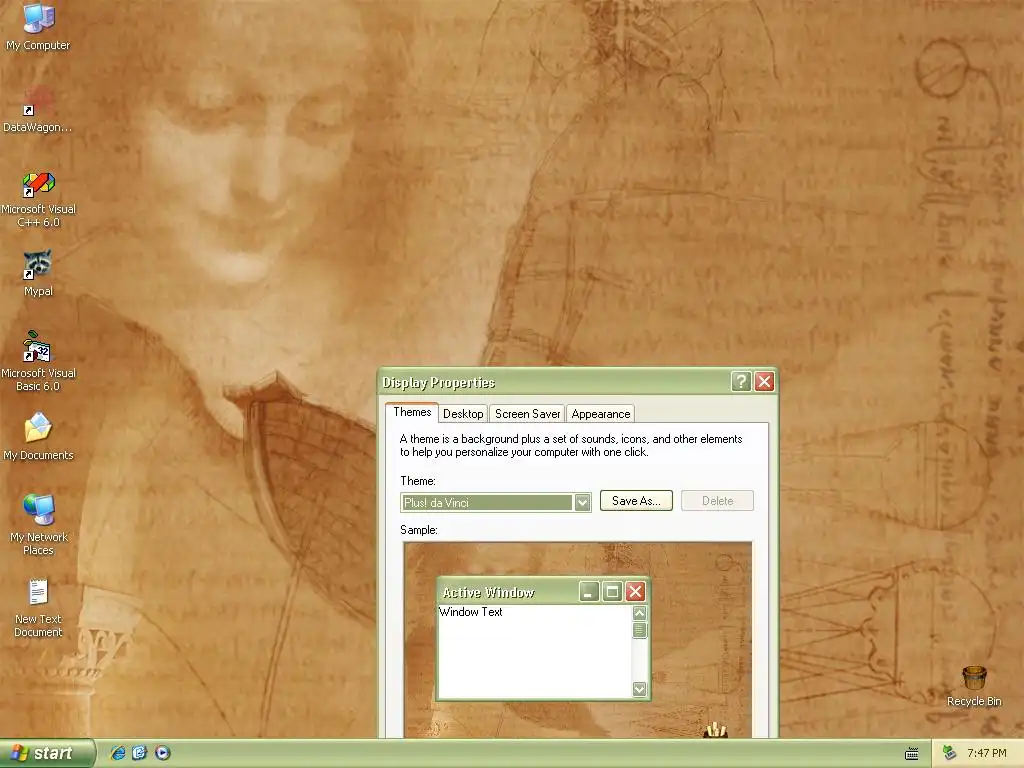This screenshot has width=1024, height=768.
Task: Switch to the Desktop tab
Action: click(463, 413)
